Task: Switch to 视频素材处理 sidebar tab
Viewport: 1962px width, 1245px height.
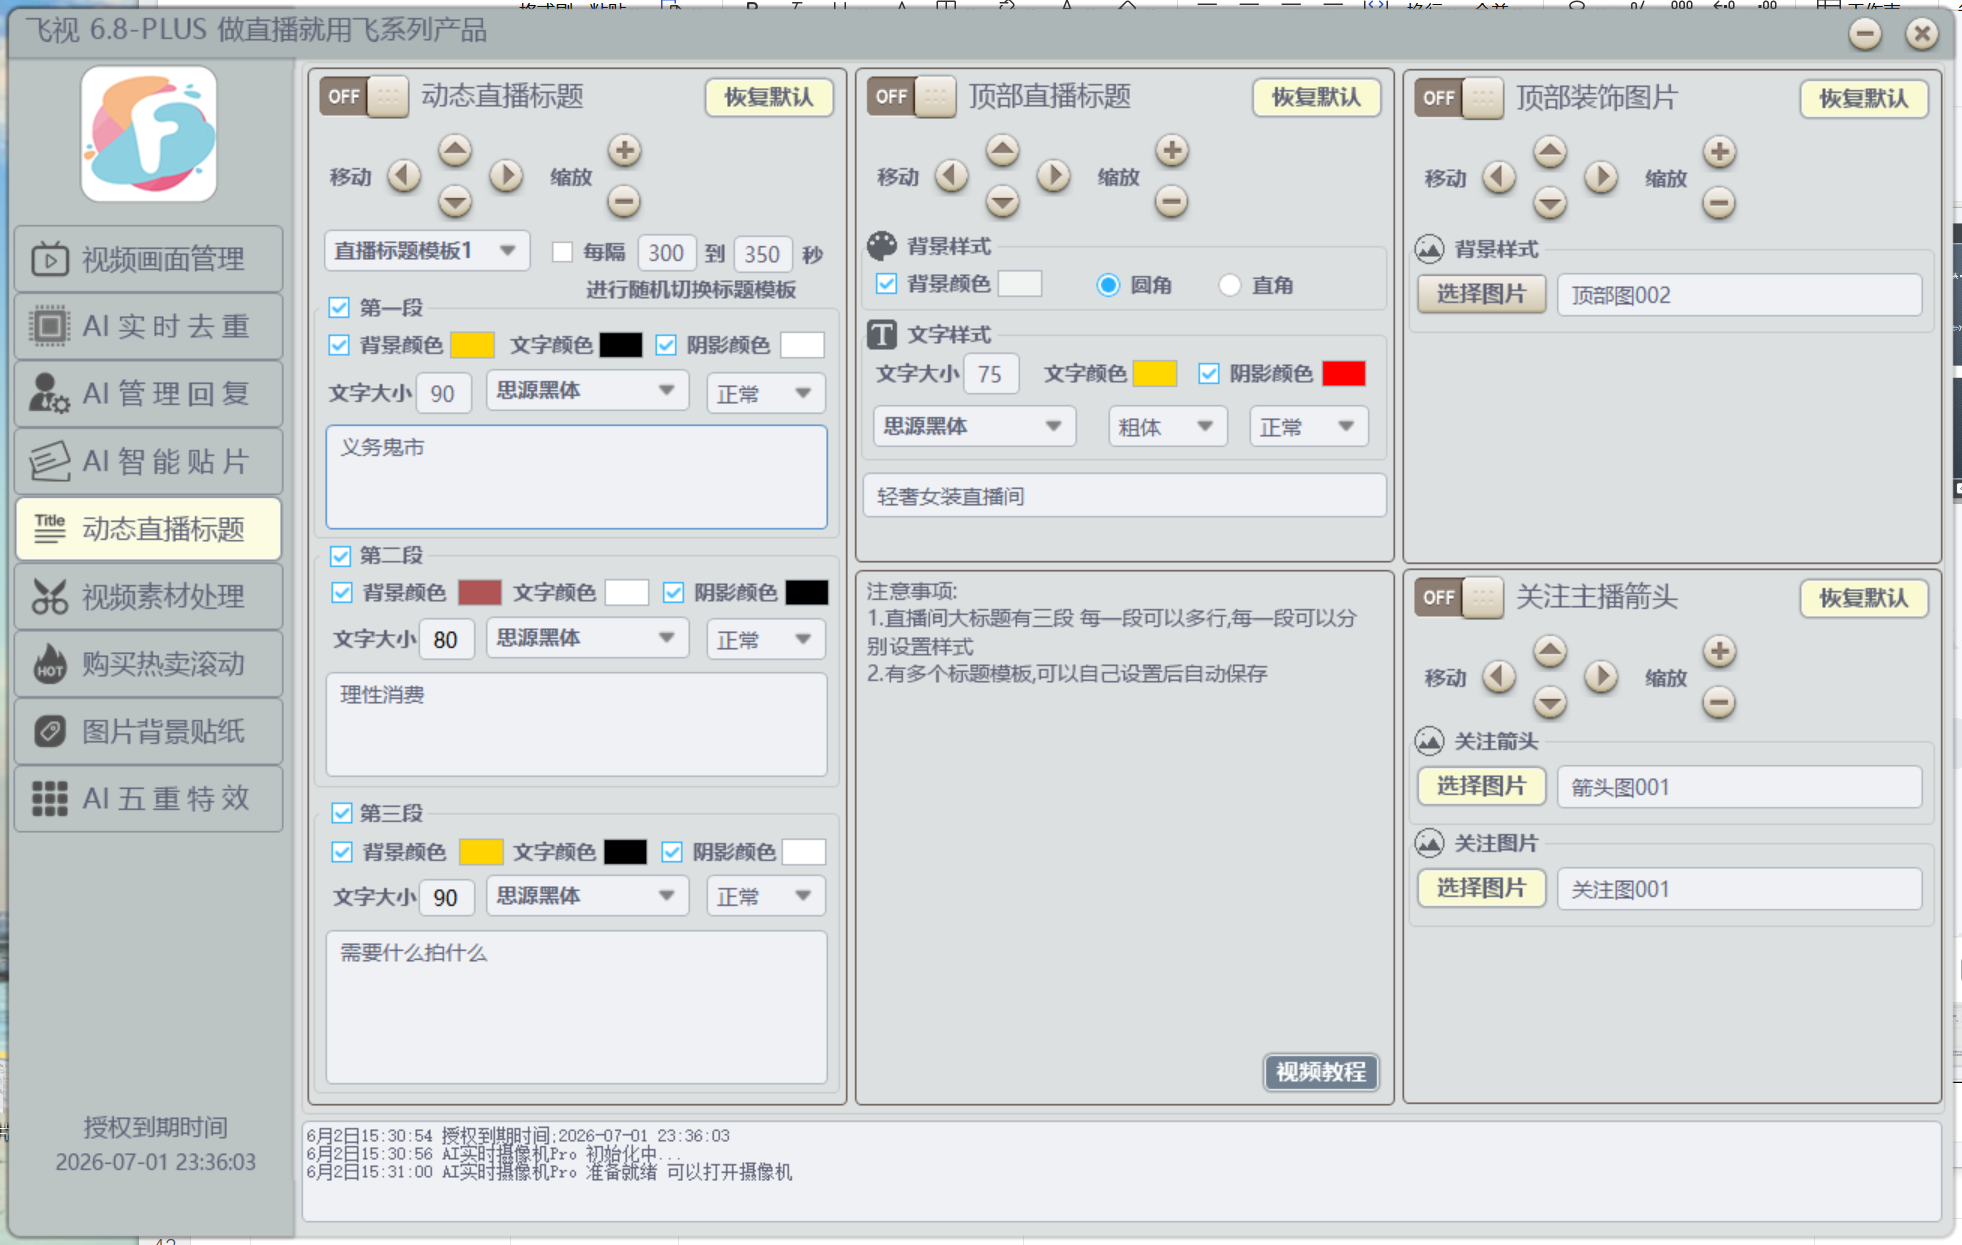Action: [149, 596]
